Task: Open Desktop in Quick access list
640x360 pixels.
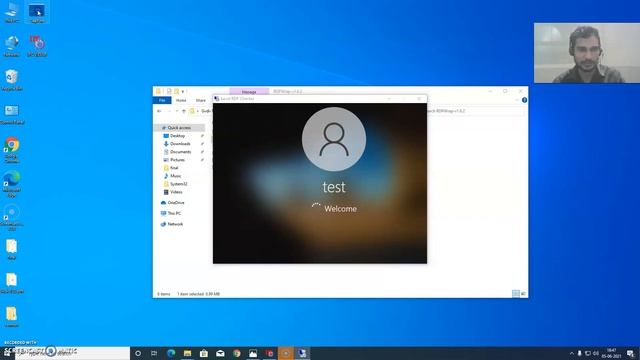Action: (x=178, y=136)
